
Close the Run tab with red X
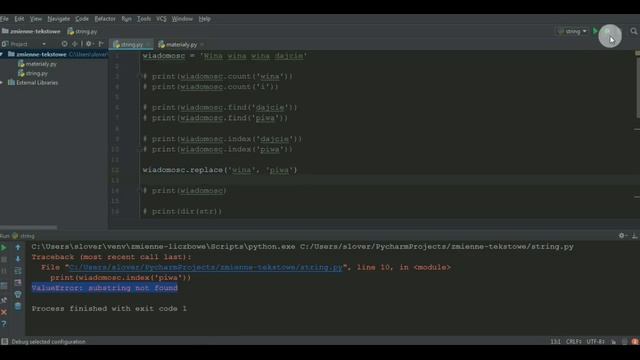pos(4,312)
